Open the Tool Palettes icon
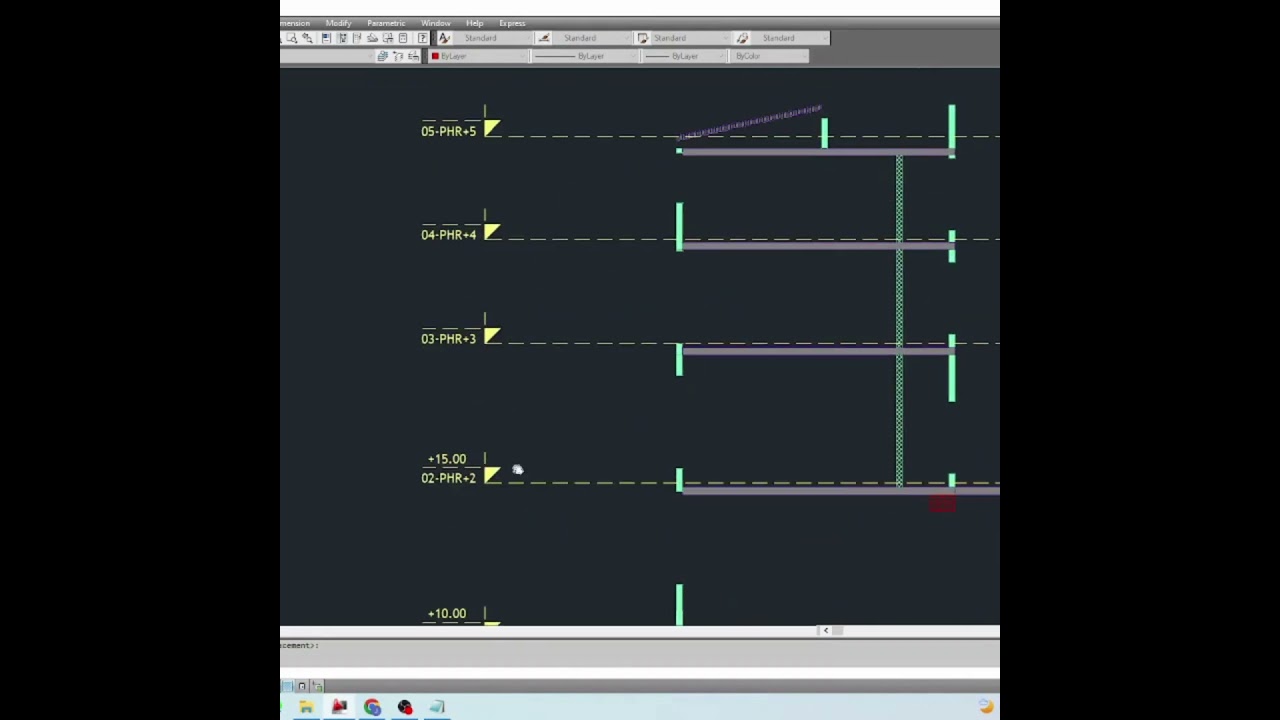 click(357, 38)
